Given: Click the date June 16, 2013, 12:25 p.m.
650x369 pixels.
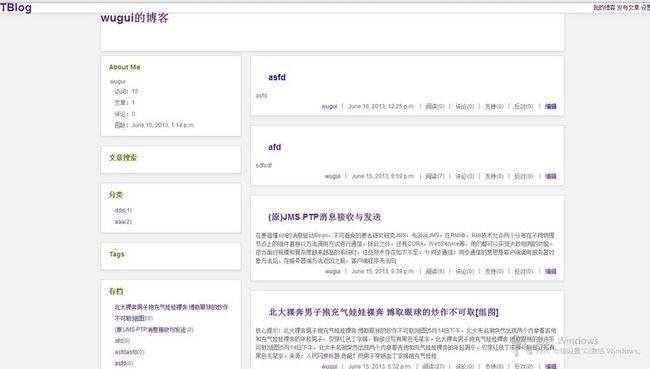Looking at the screenshot, I should tap(381, 107).
